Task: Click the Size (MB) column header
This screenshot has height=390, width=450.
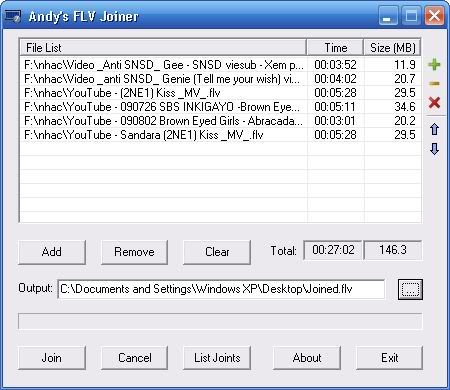Action: 392,48
